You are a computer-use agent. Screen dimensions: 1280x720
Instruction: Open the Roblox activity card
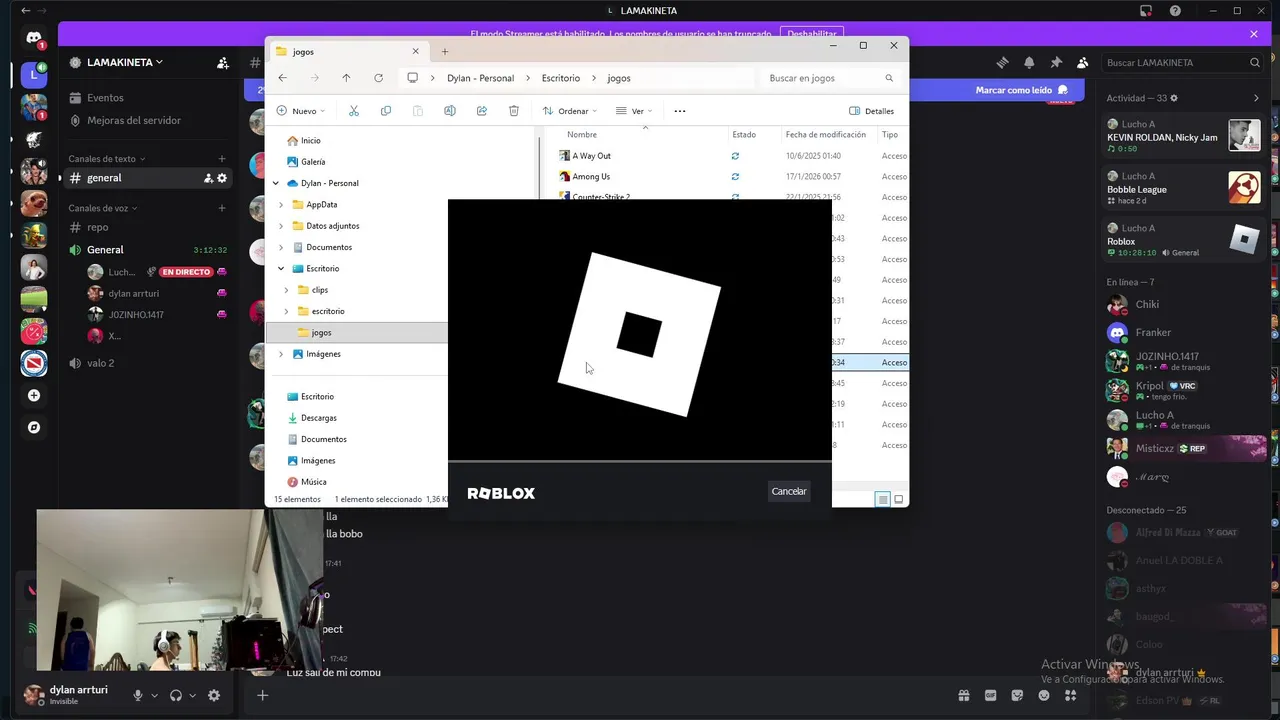(1184, 240)
